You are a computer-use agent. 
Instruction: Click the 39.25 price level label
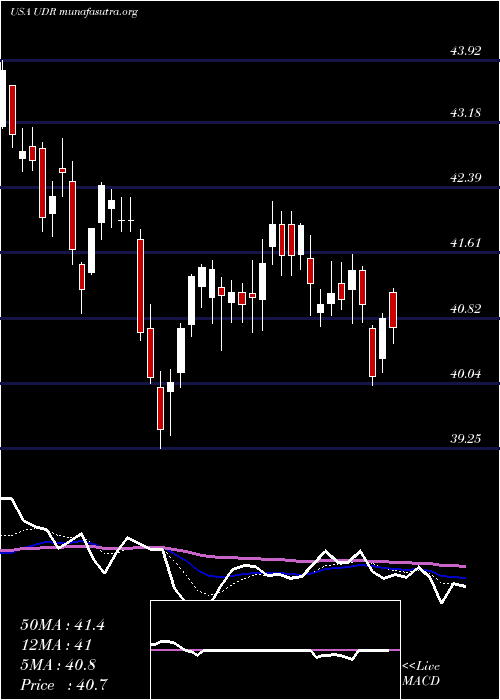coord(466,439)
